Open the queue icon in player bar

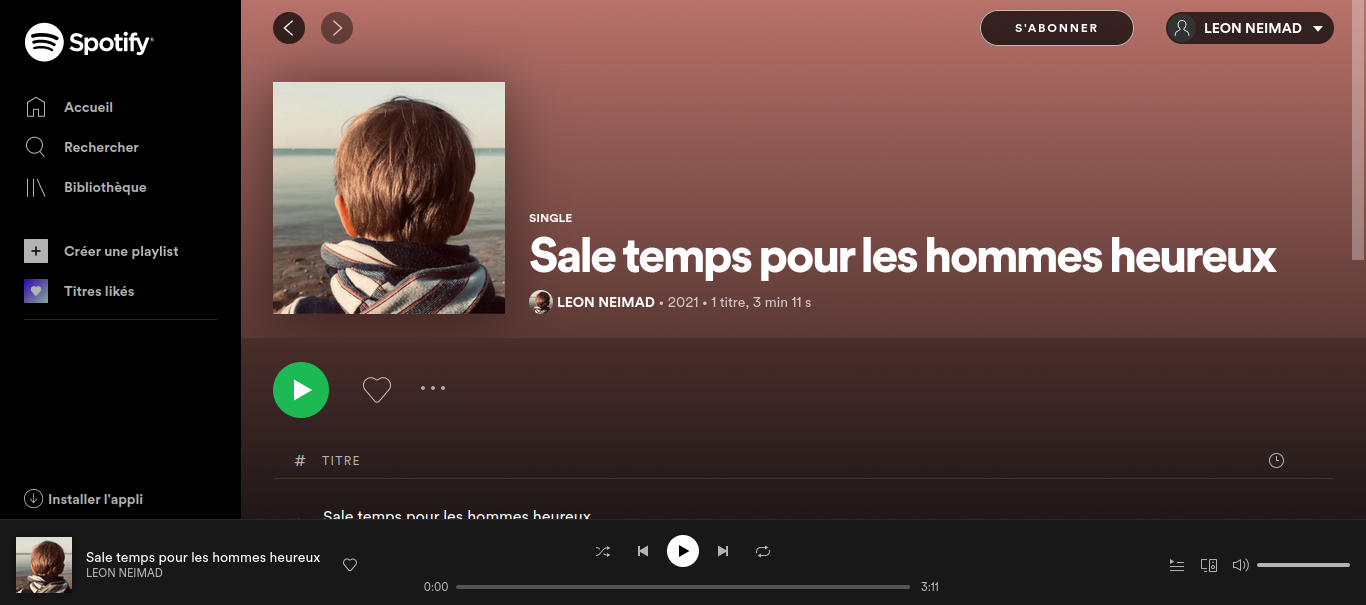pos(1177,565)
